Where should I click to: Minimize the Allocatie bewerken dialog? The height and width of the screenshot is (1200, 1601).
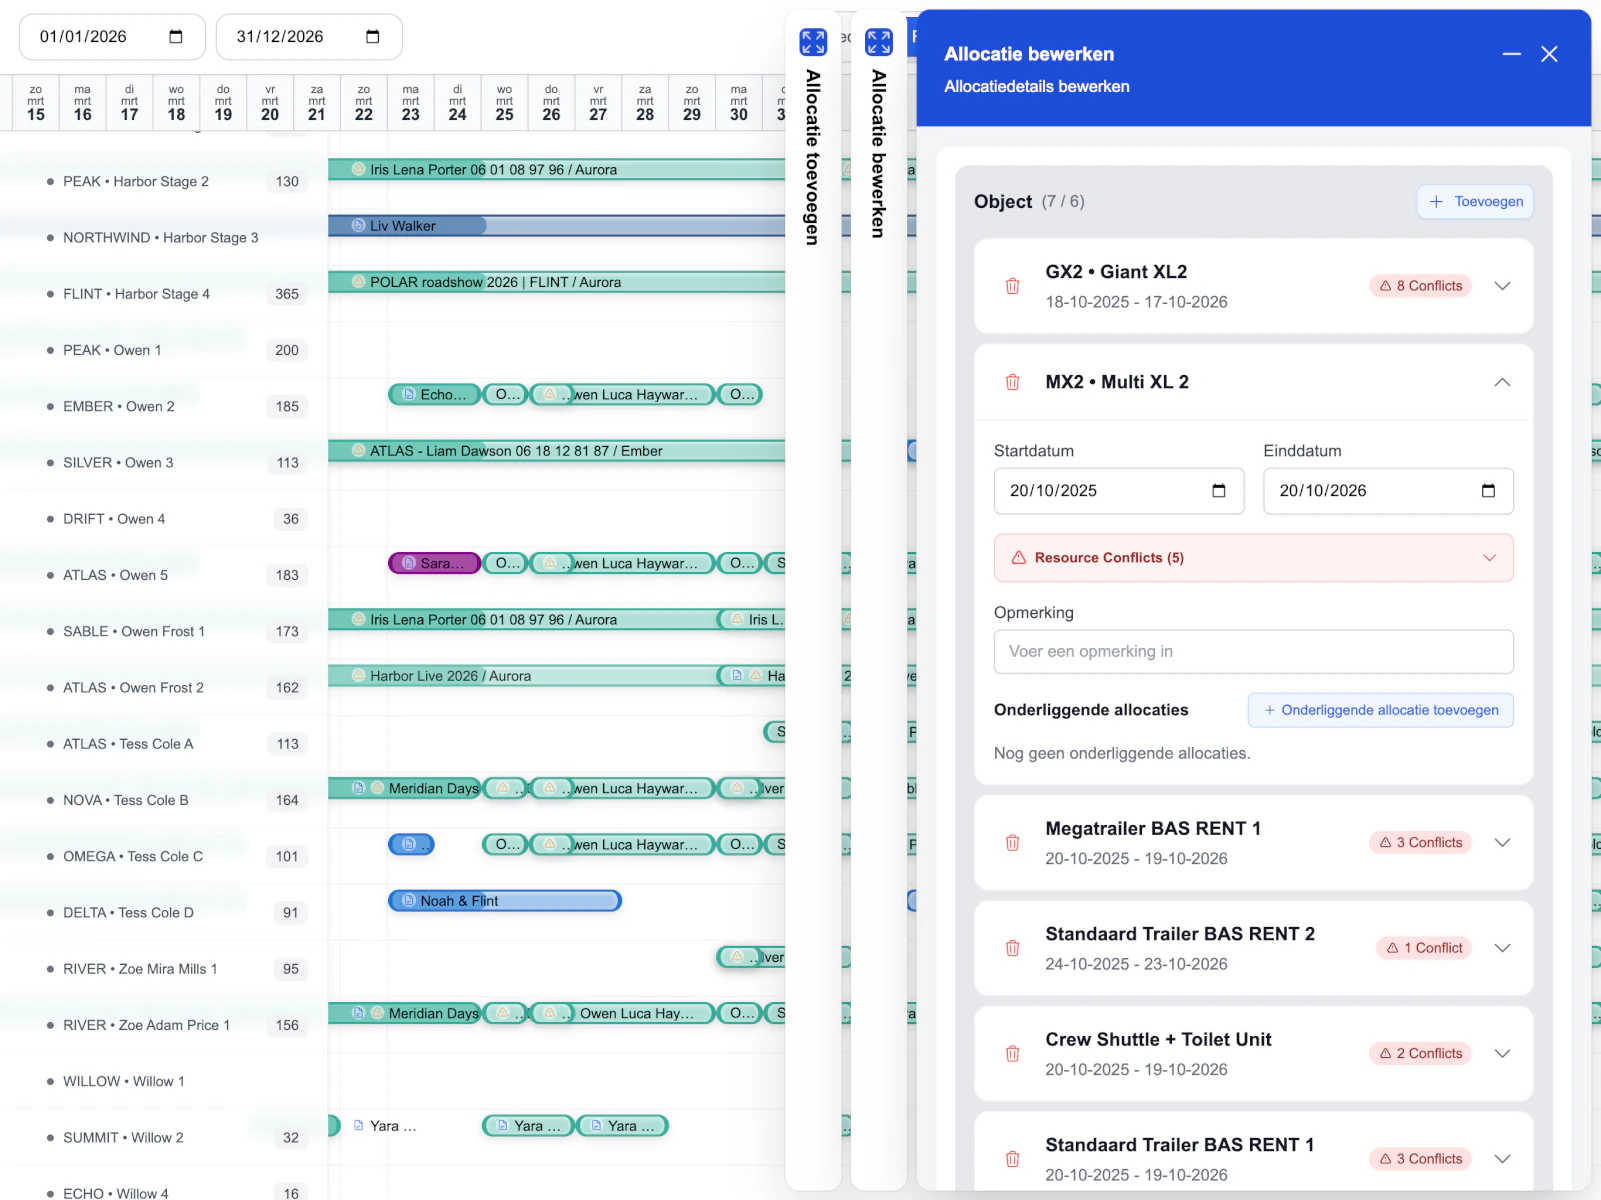tap(1512, 54)
